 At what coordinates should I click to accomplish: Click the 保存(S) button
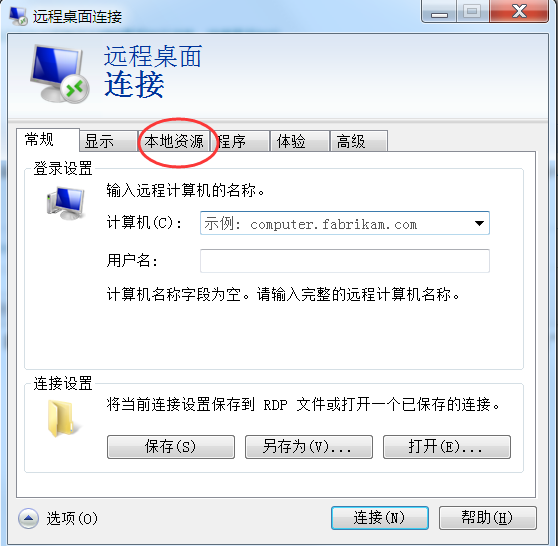coord(171,447)
